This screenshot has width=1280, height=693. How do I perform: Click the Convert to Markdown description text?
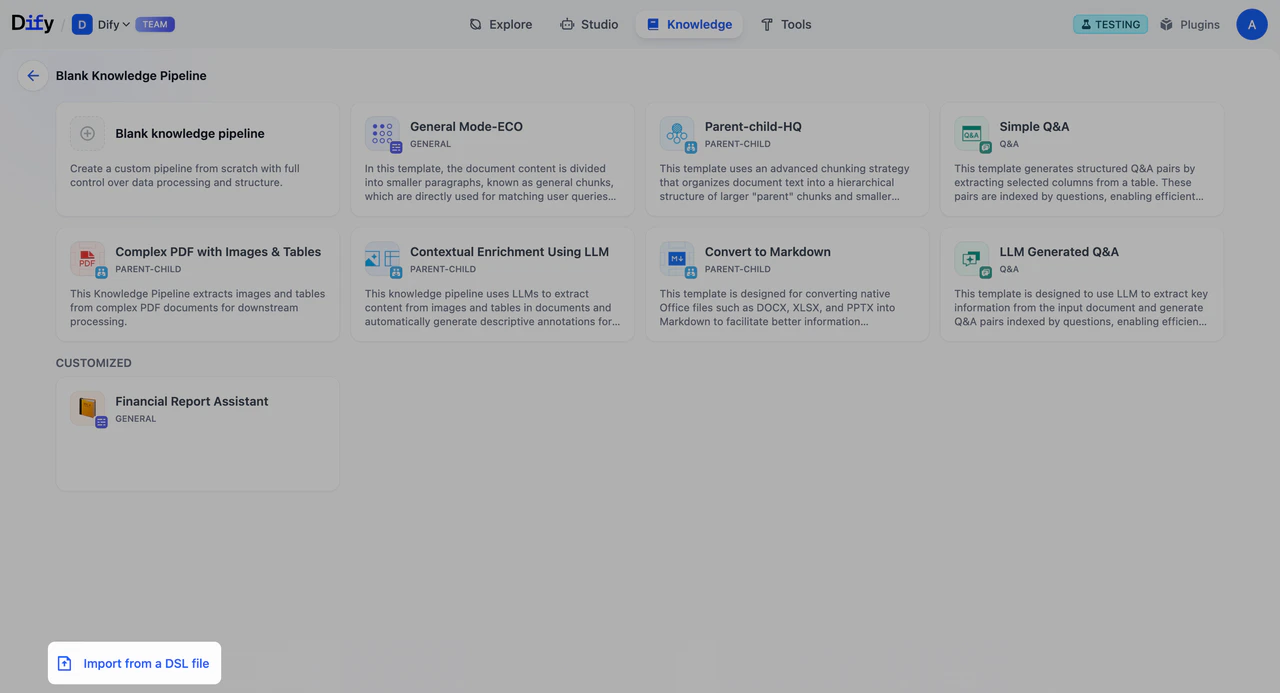[778, 308]
